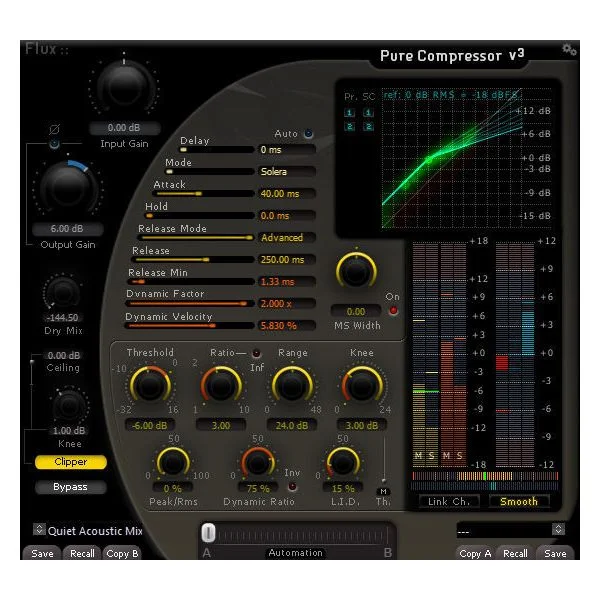The width and height of the screenshot is (600, 600).
Task: Click the Bypass button
Action: [x=70, y=487]
